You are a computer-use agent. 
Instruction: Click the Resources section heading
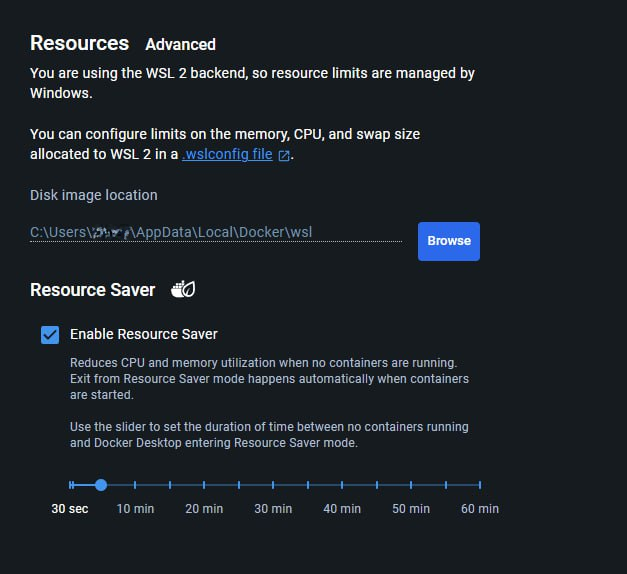click(x=79, y=43)
